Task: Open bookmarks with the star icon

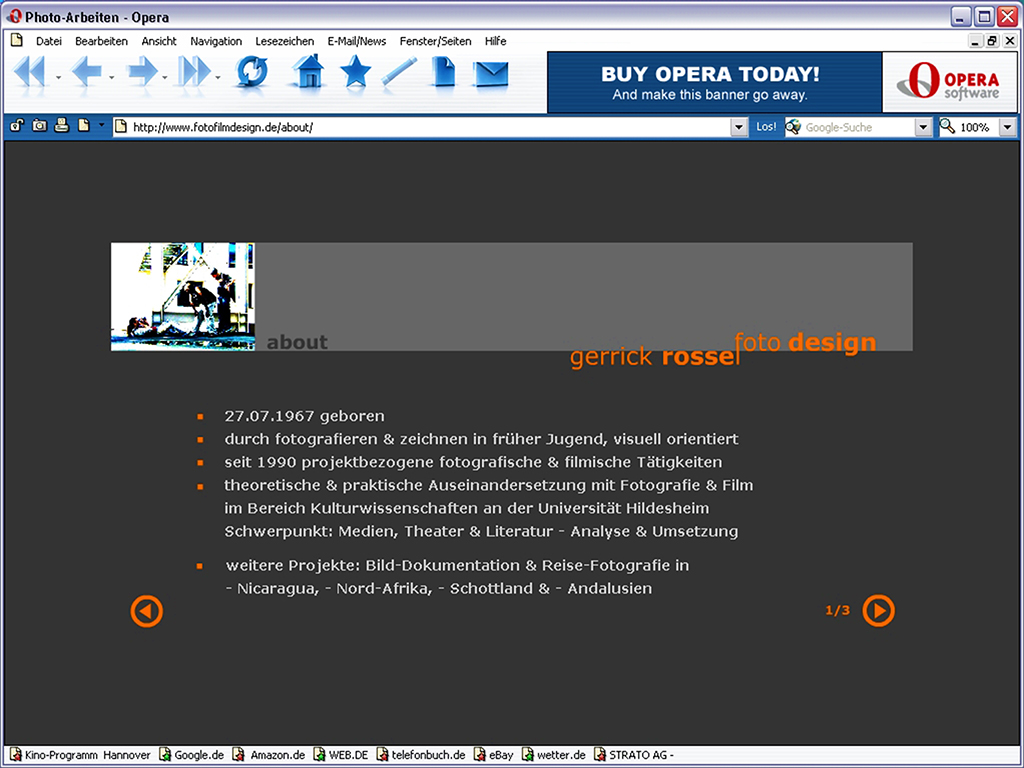Action: click(355, 73)
